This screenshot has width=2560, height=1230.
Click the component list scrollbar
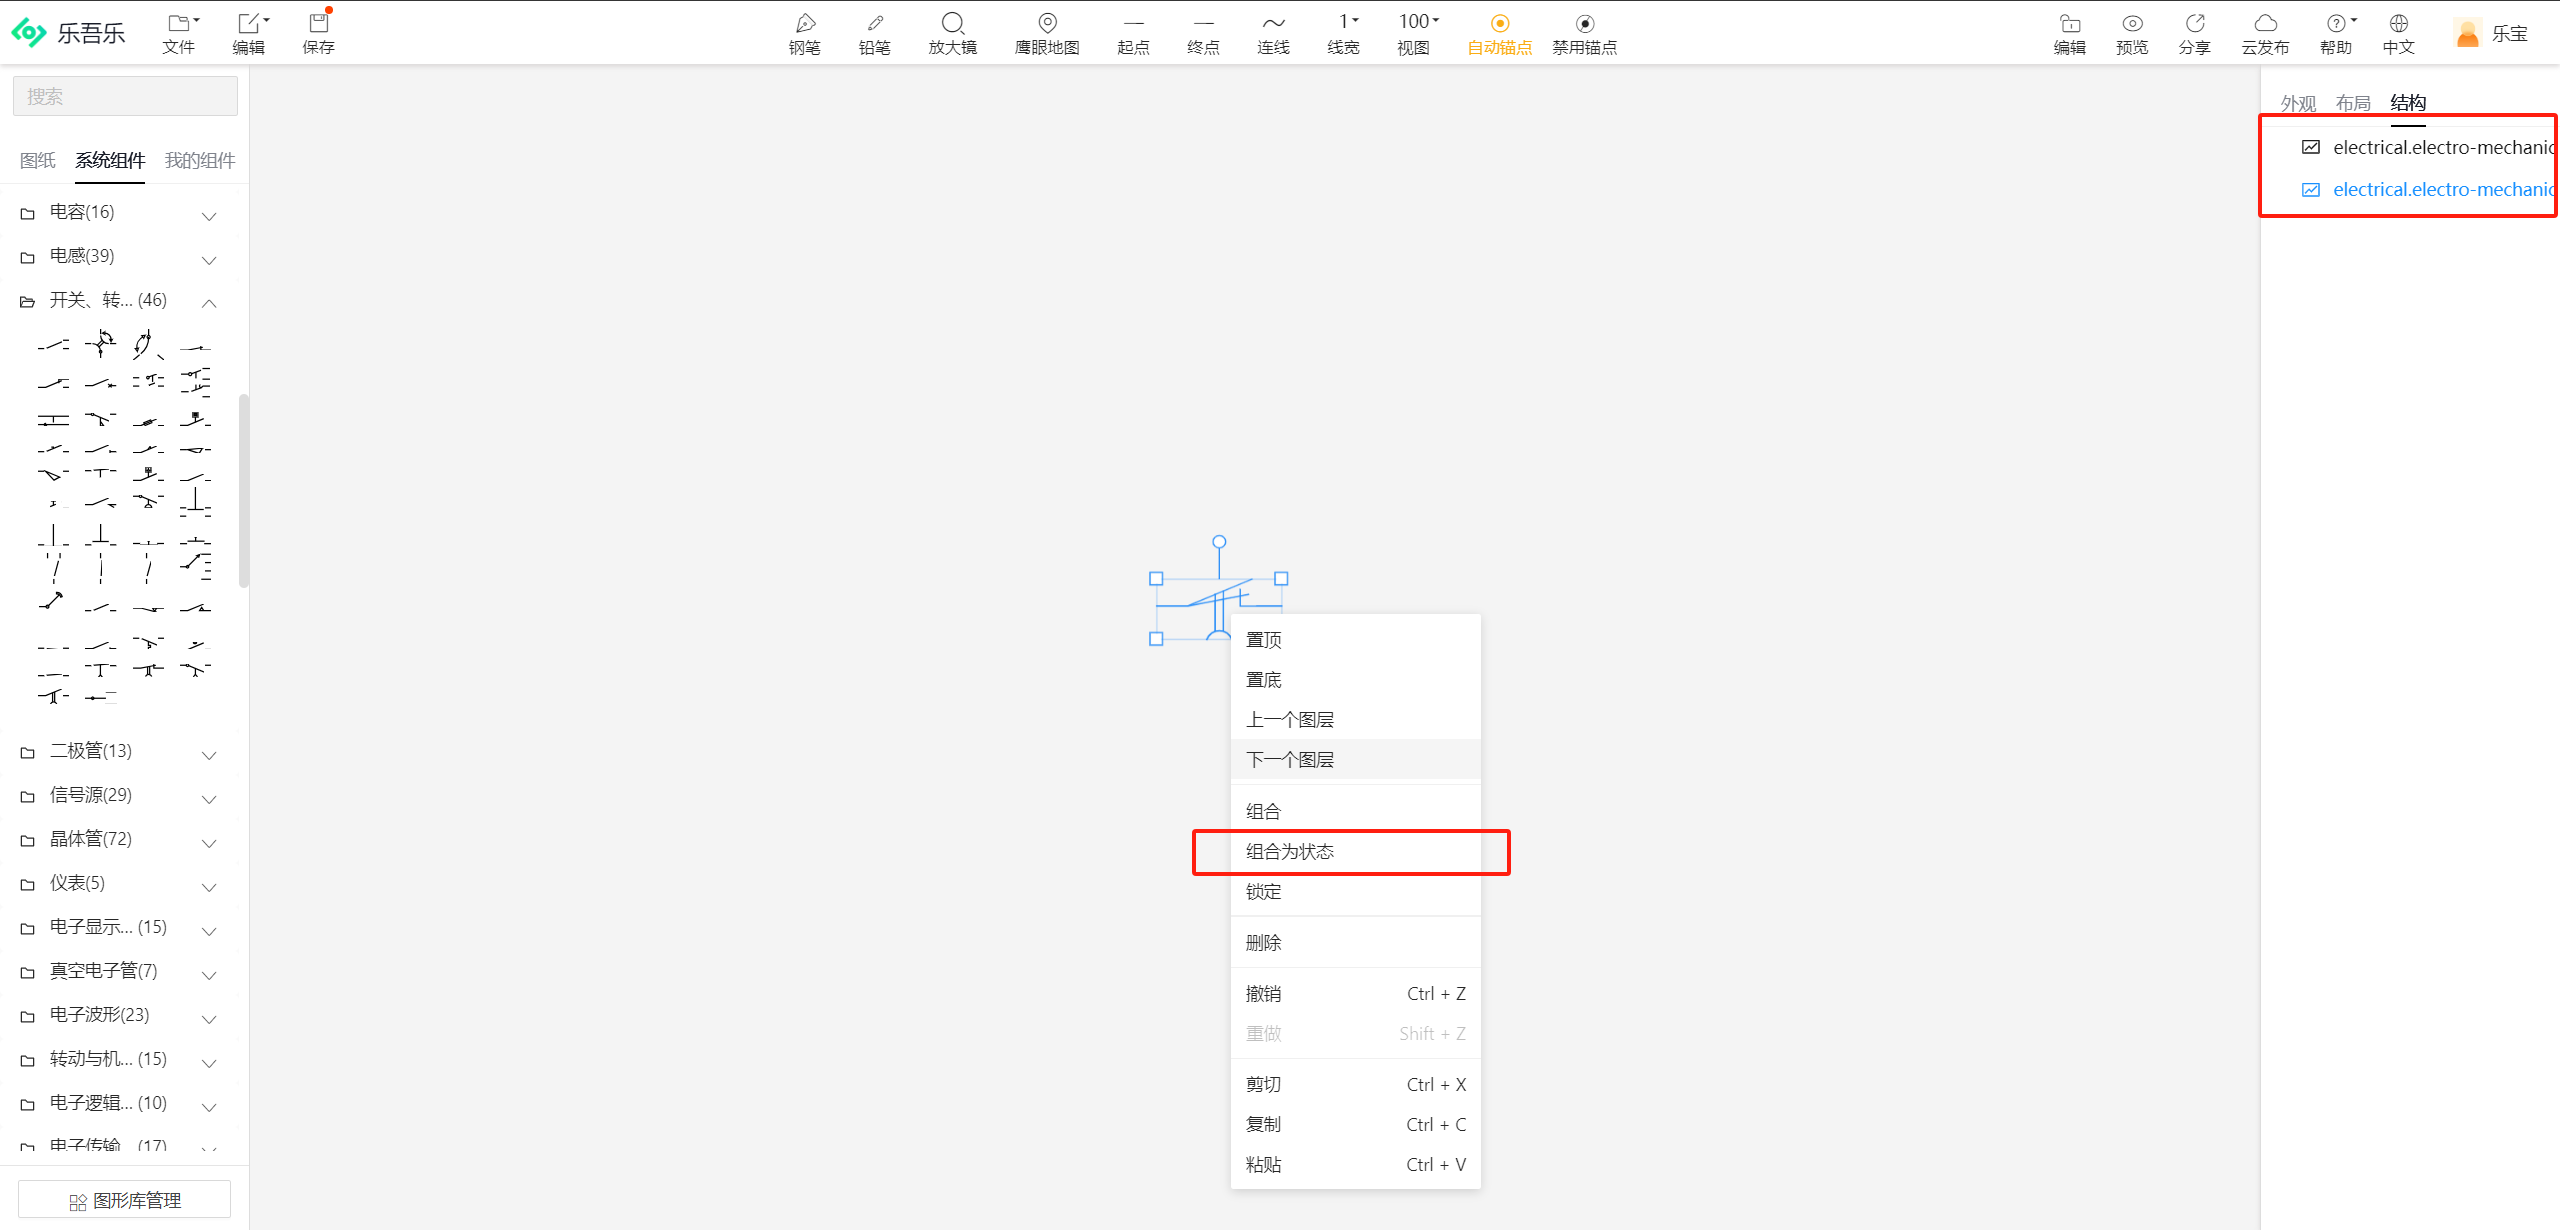(x=243, y=490)
